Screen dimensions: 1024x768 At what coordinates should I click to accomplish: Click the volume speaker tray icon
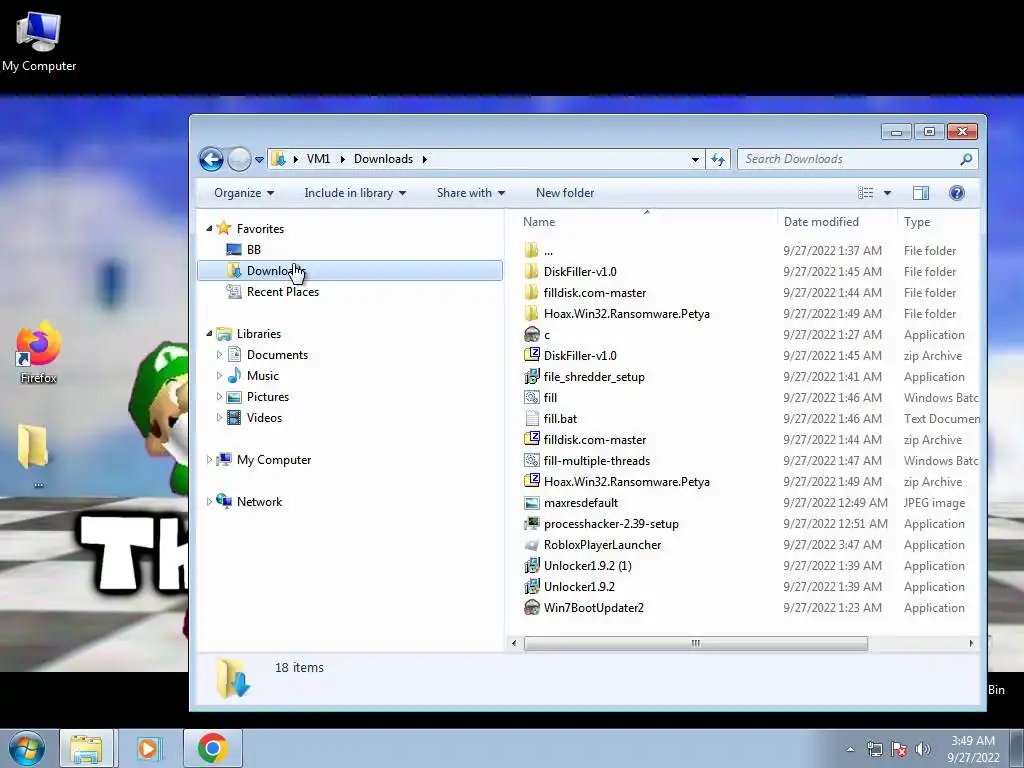point(922,749)
